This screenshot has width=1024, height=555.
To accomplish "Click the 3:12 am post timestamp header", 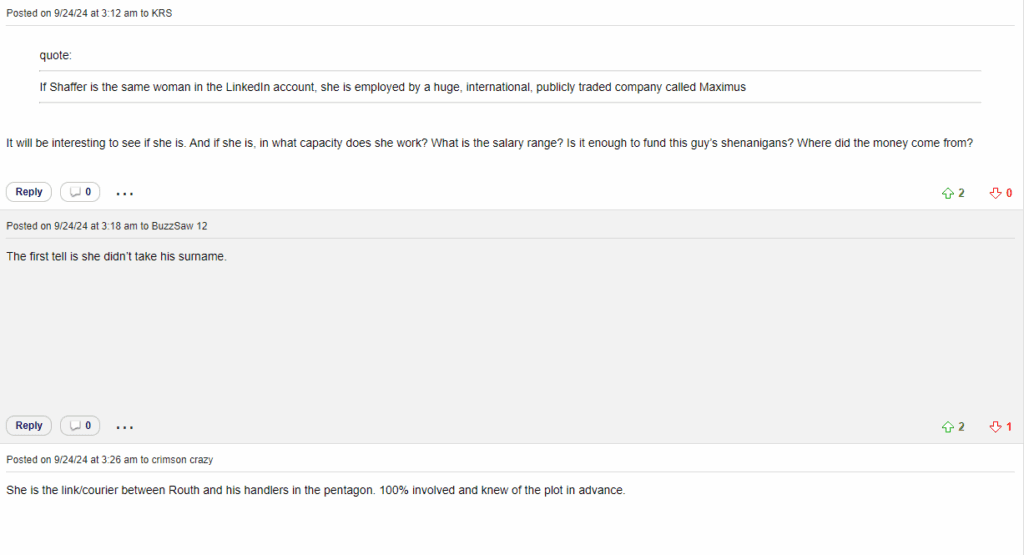I will click(x=89, y=13).
